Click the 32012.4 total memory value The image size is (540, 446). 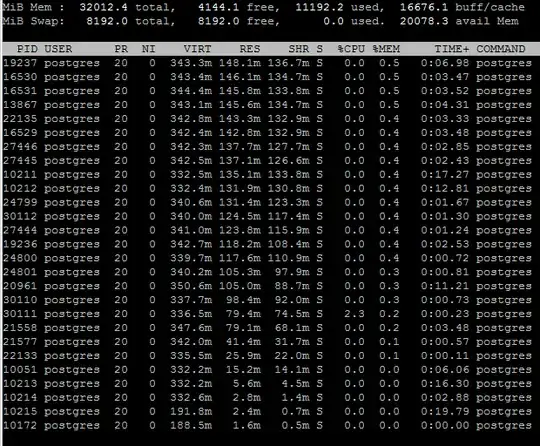pyautogui.click(x=103, y=7)
